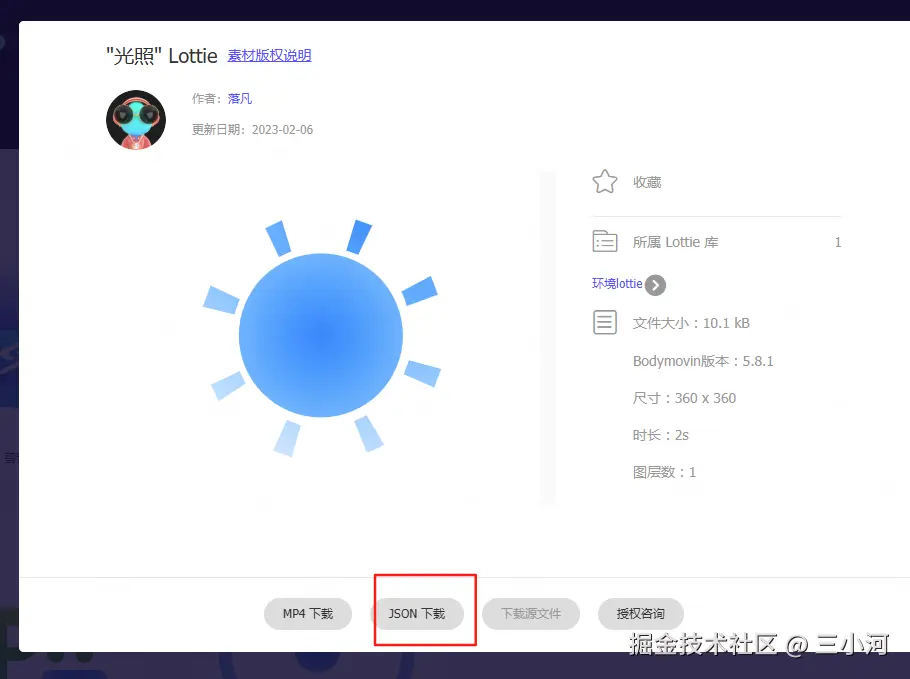
Task: Click the 文件大小:10.1 kB text
Action: 691,323
